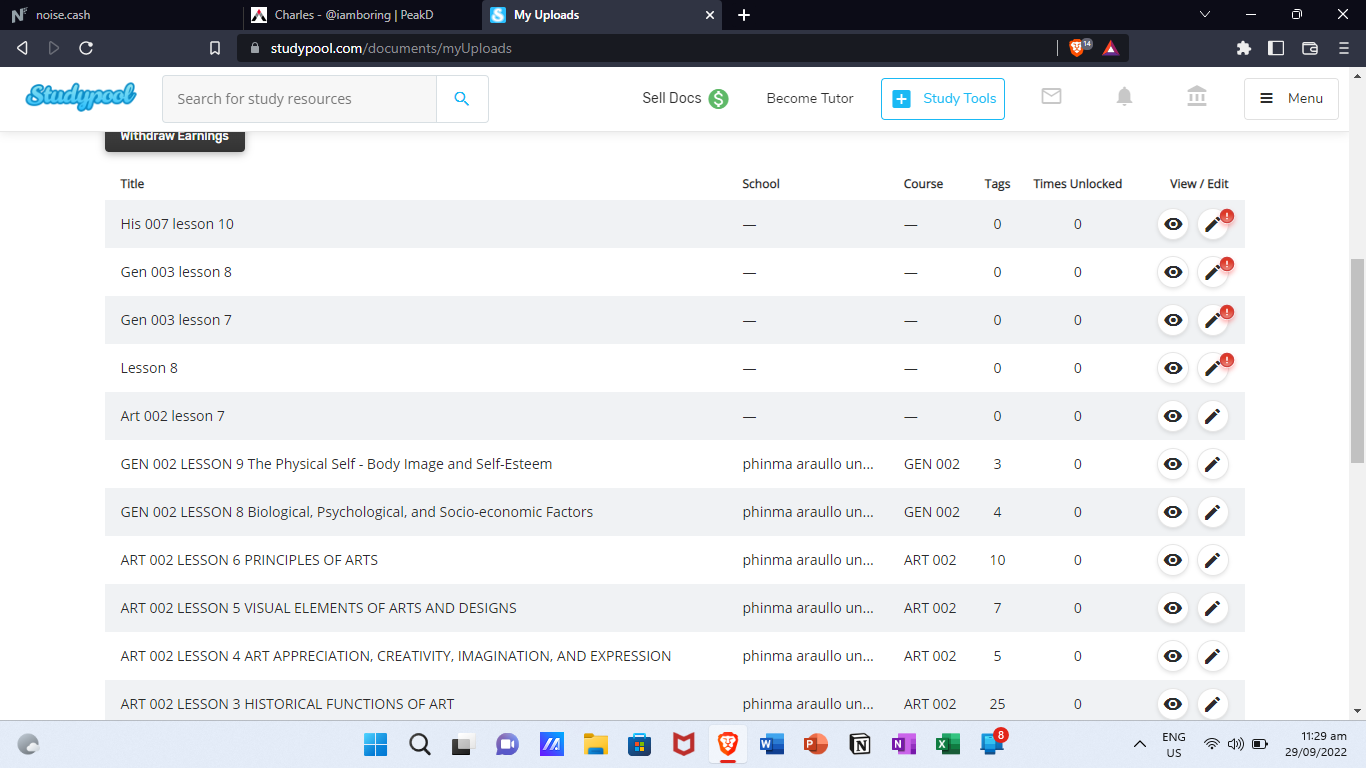Edit the Gen 003 lesson 8 document

[x=1213, y=272]
